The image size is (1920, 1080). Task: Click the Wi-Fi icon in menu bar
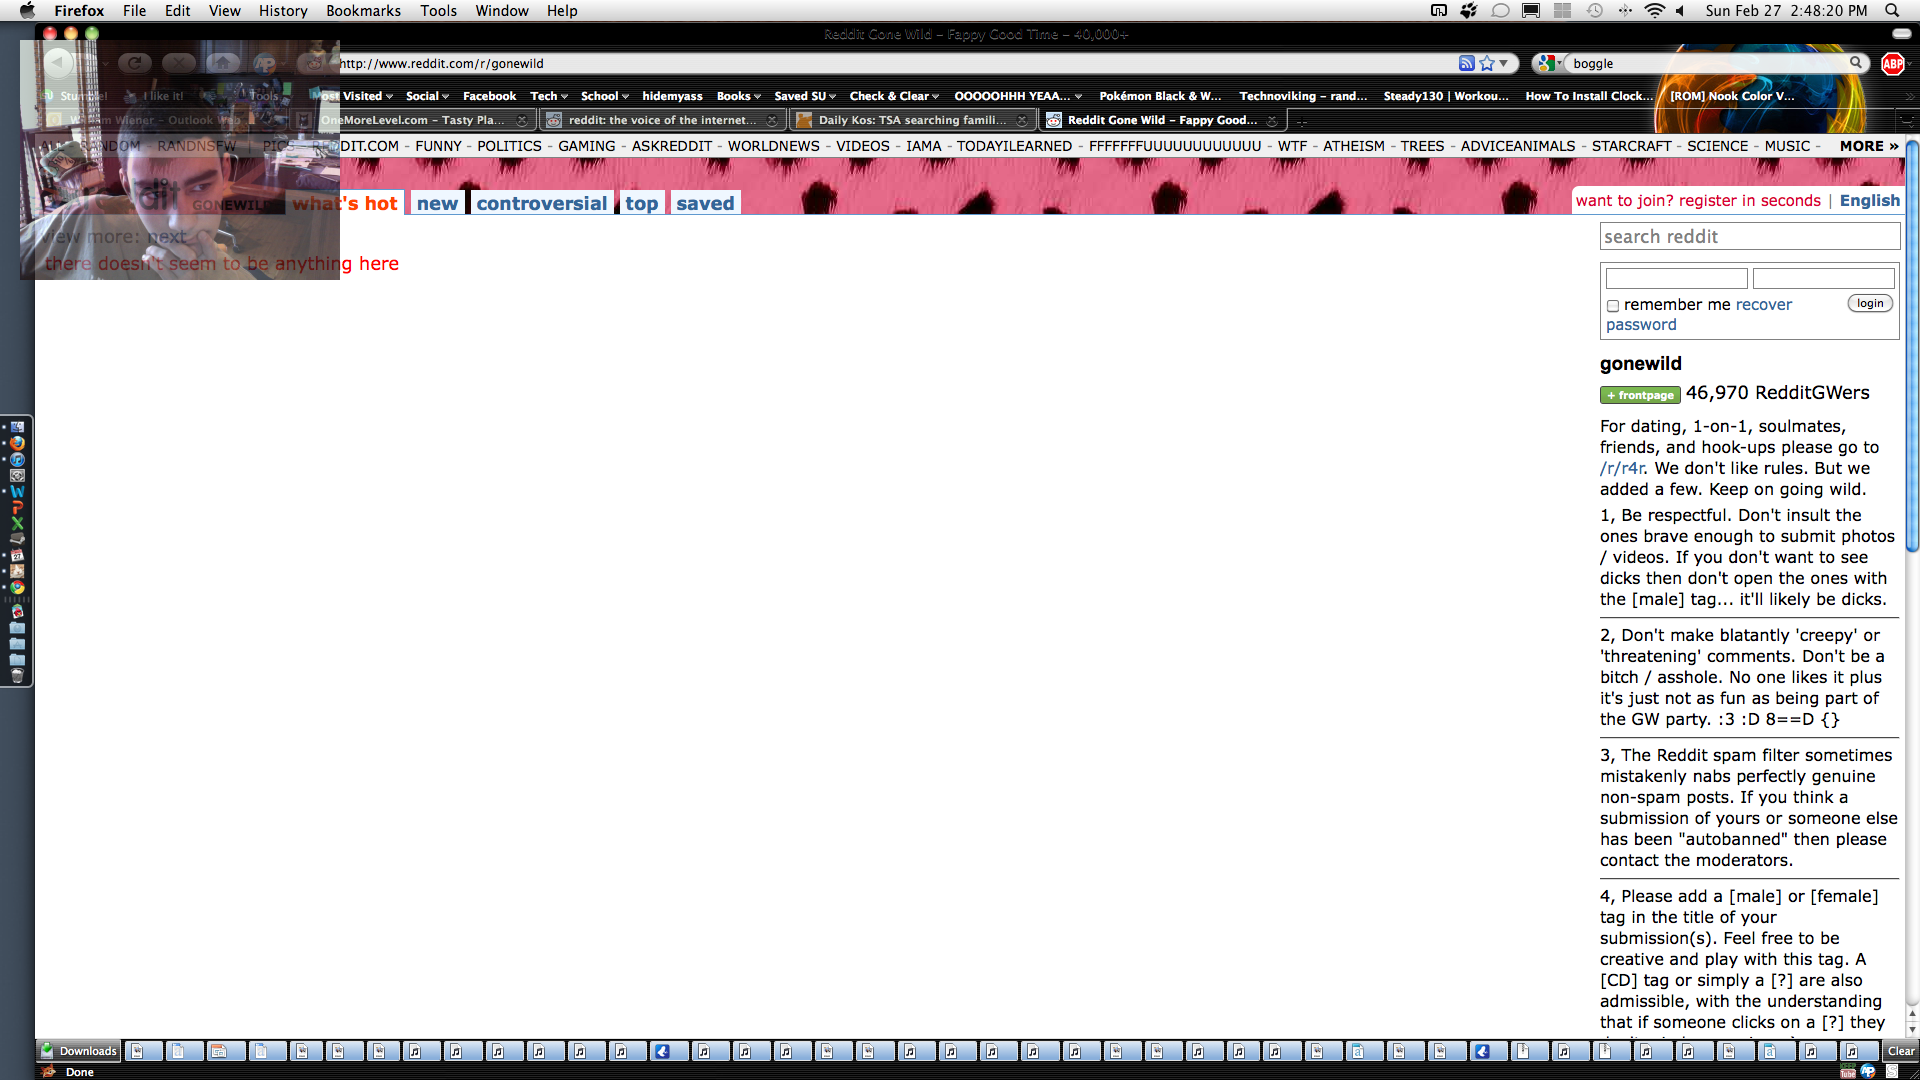1655,10
